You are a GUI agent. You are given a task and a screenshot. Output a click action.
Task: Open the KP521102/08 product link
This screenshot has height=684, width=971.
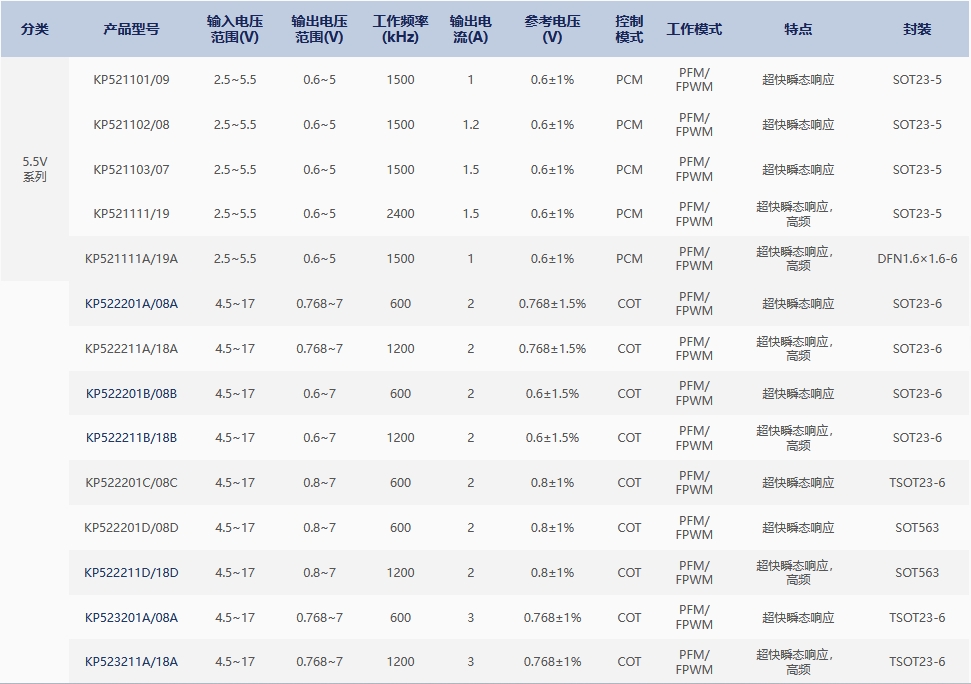tap(131, 125)
